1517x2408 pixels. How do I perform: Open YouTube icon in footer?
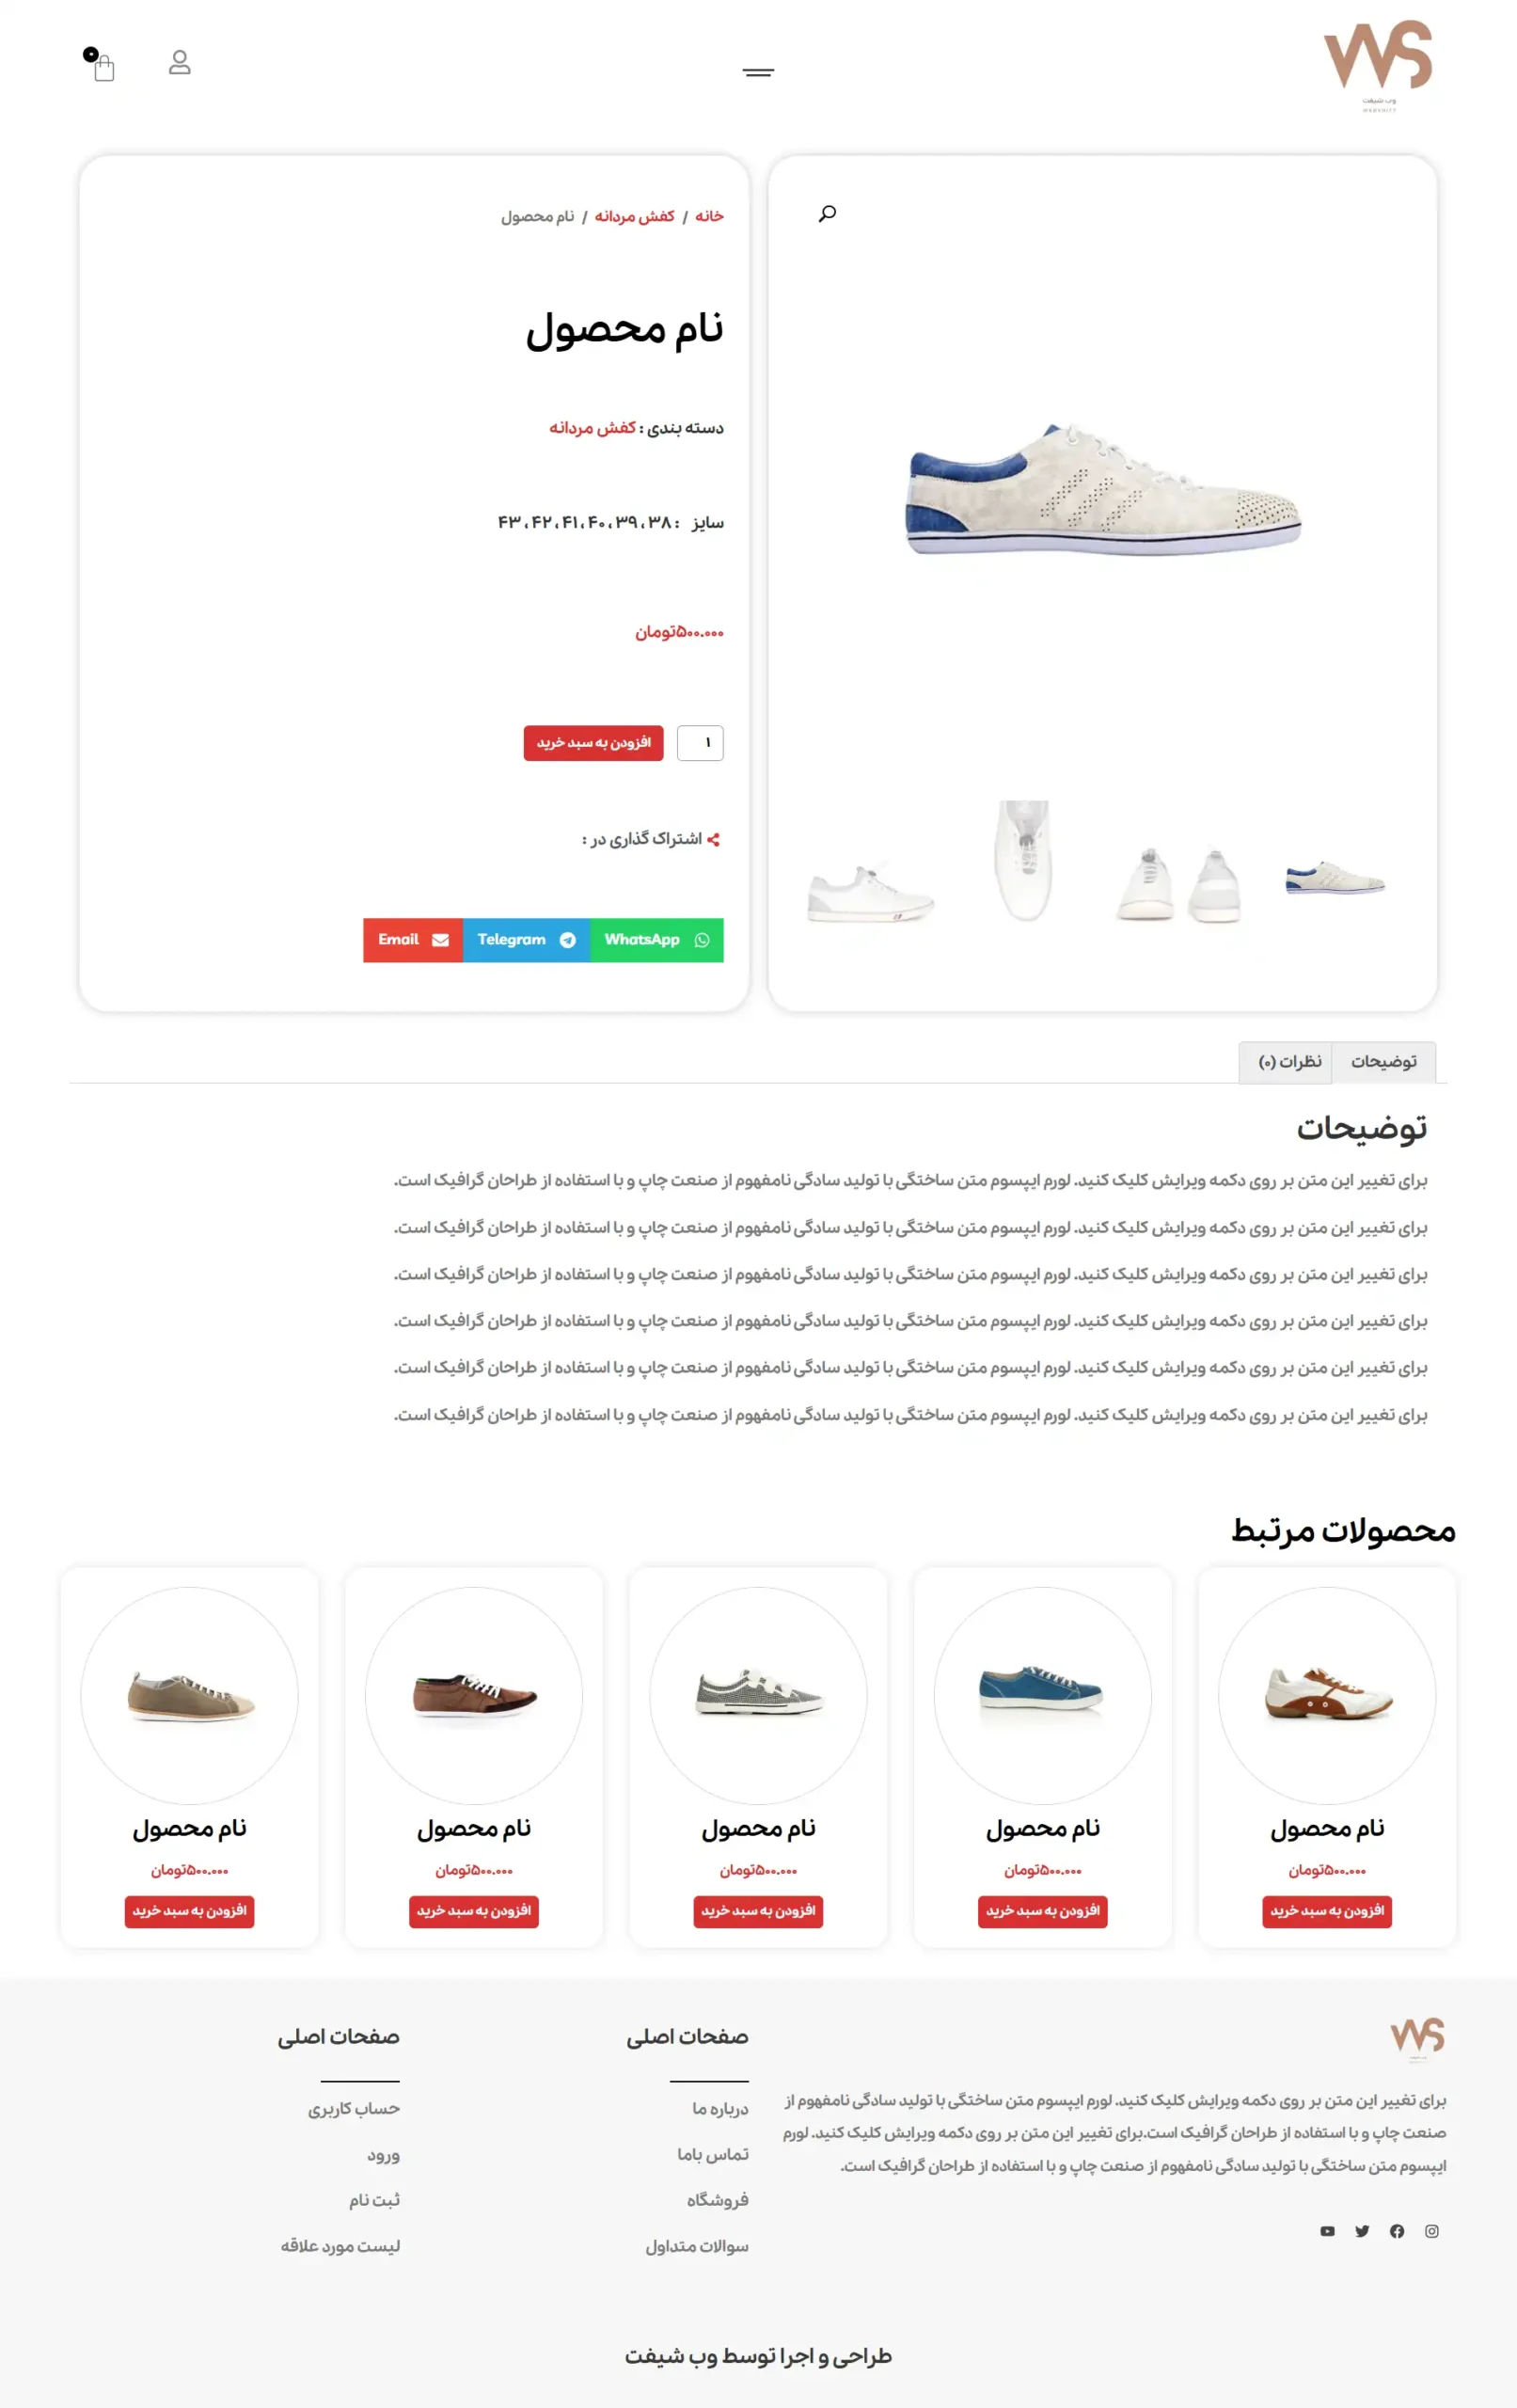point(1327,2231)
